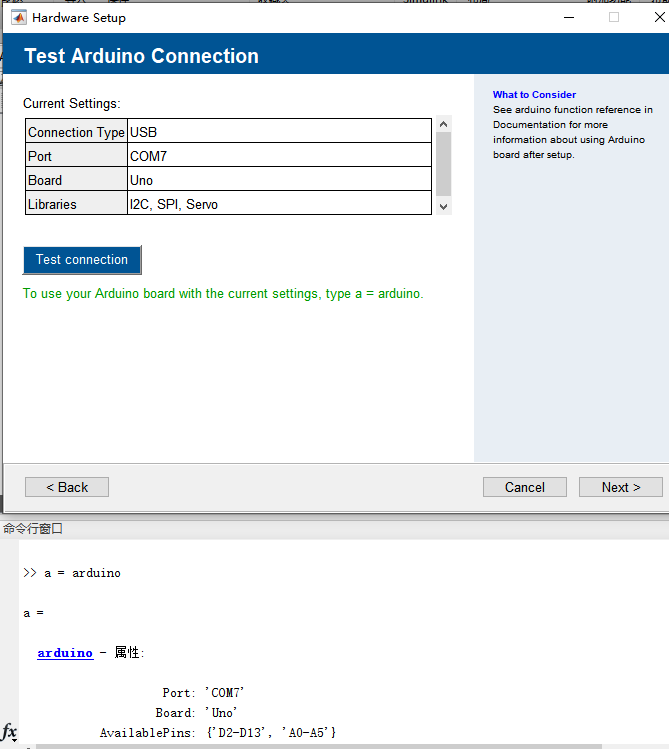The height and width of the screenshot is (749, 669).
Task: Click the MATLAB logo in Hardware Setup title bar
Action: tap(19, 18)
